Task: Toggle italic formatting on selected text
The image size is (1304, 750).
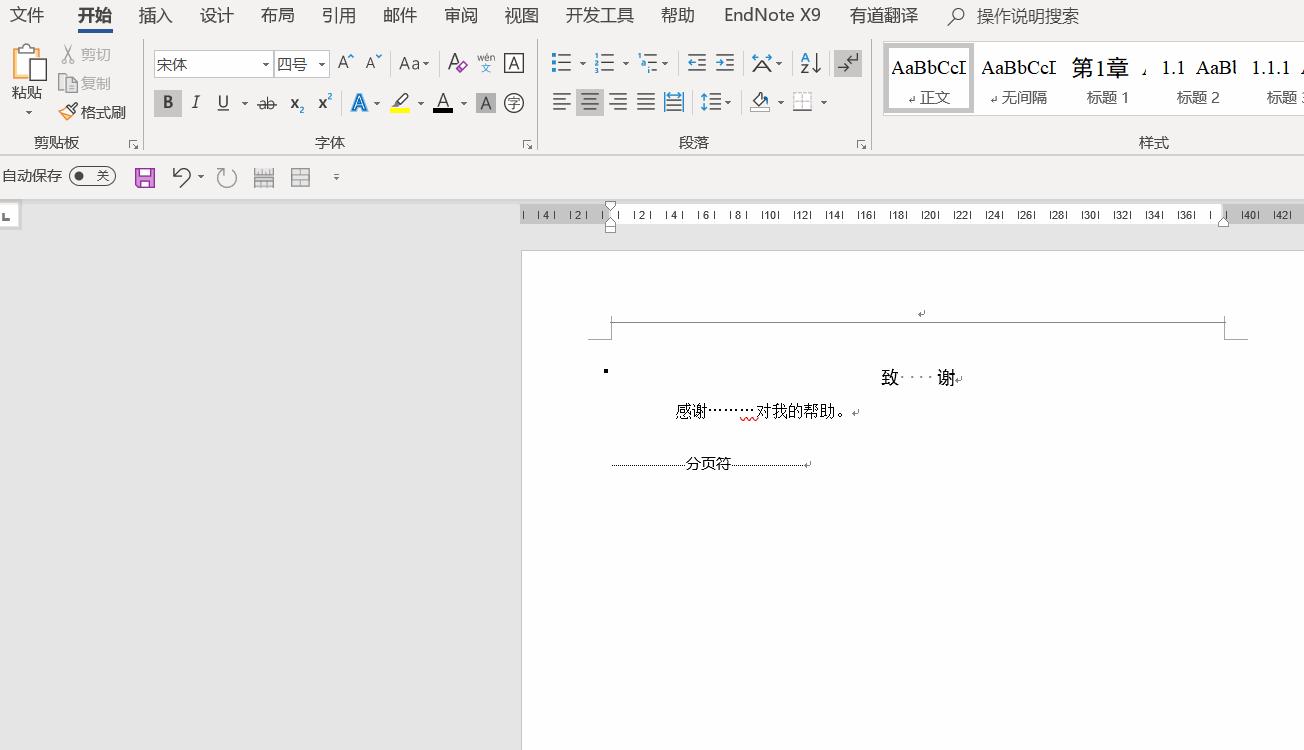Action: pos(195,102)
